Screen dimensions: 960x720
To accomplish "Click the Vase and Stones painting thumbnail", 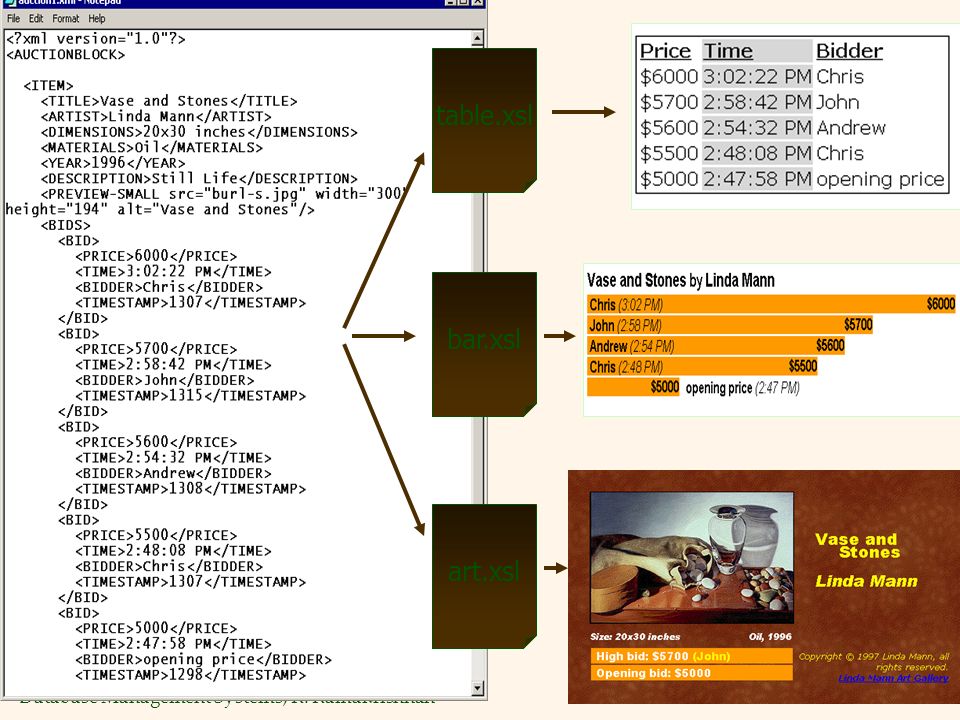I will tap(692, 557).
